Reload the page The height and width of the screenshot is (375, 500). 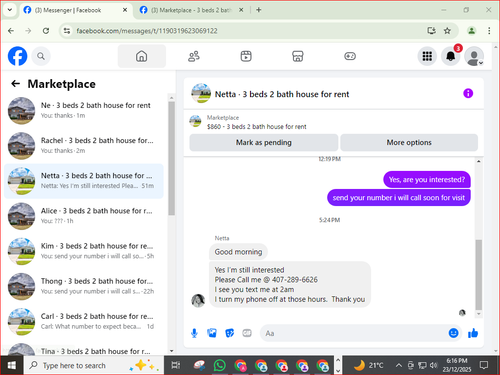(46, 31)
